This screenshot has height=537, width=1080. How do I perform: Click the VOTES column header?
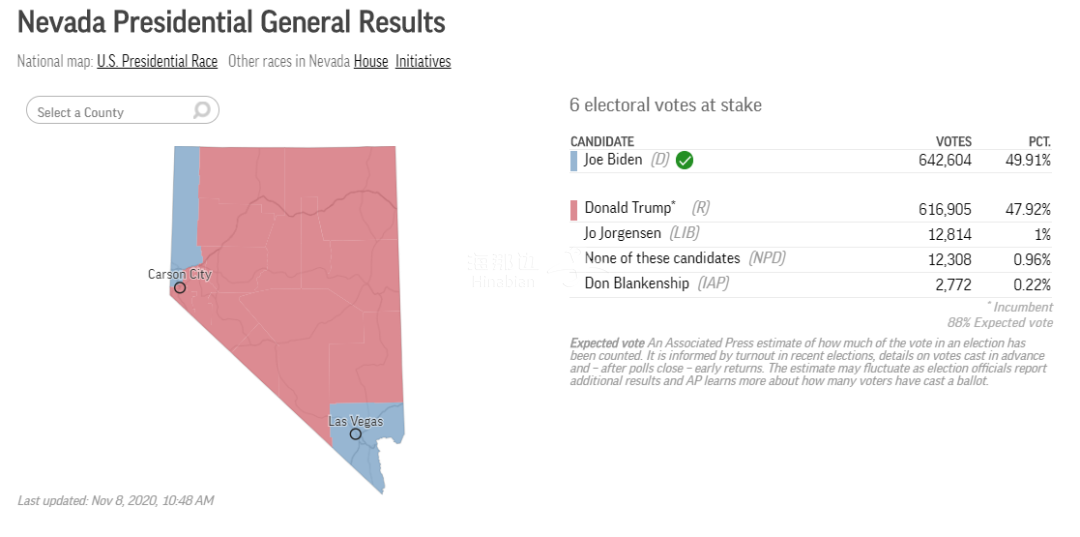[x=953, y=142]
